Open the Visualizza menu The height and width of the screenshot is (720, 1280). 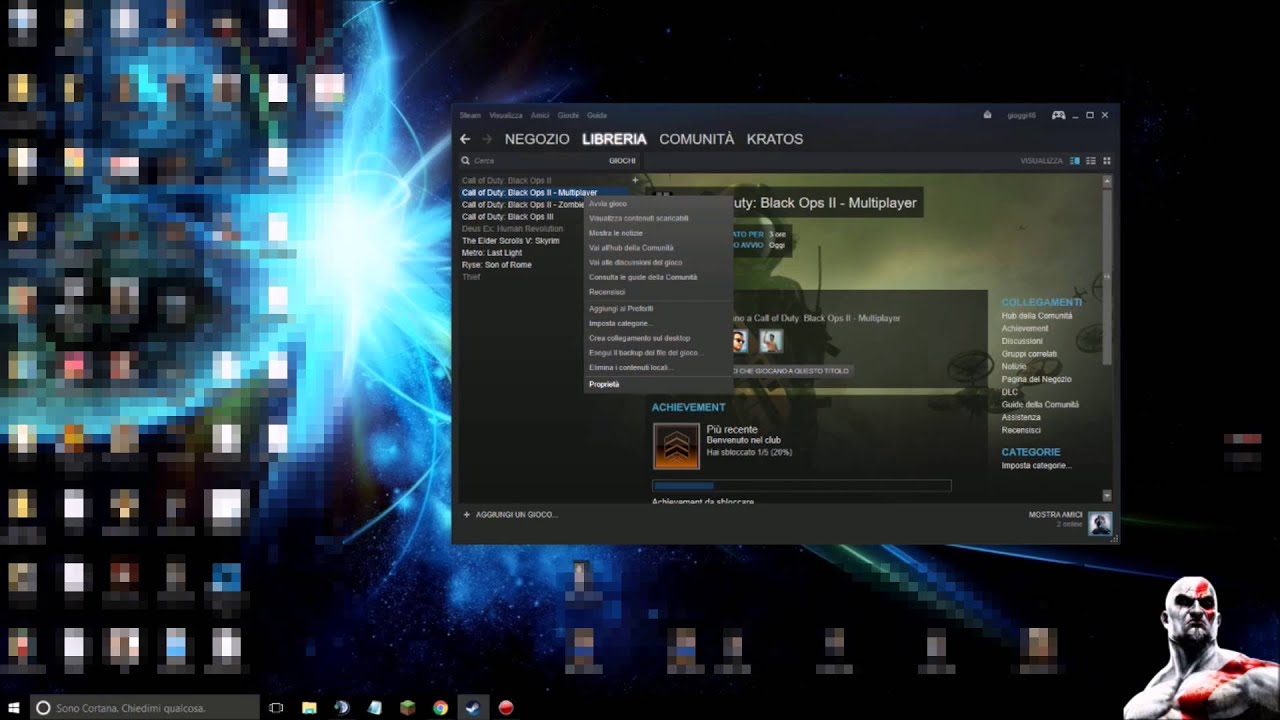tap(506, 115)
